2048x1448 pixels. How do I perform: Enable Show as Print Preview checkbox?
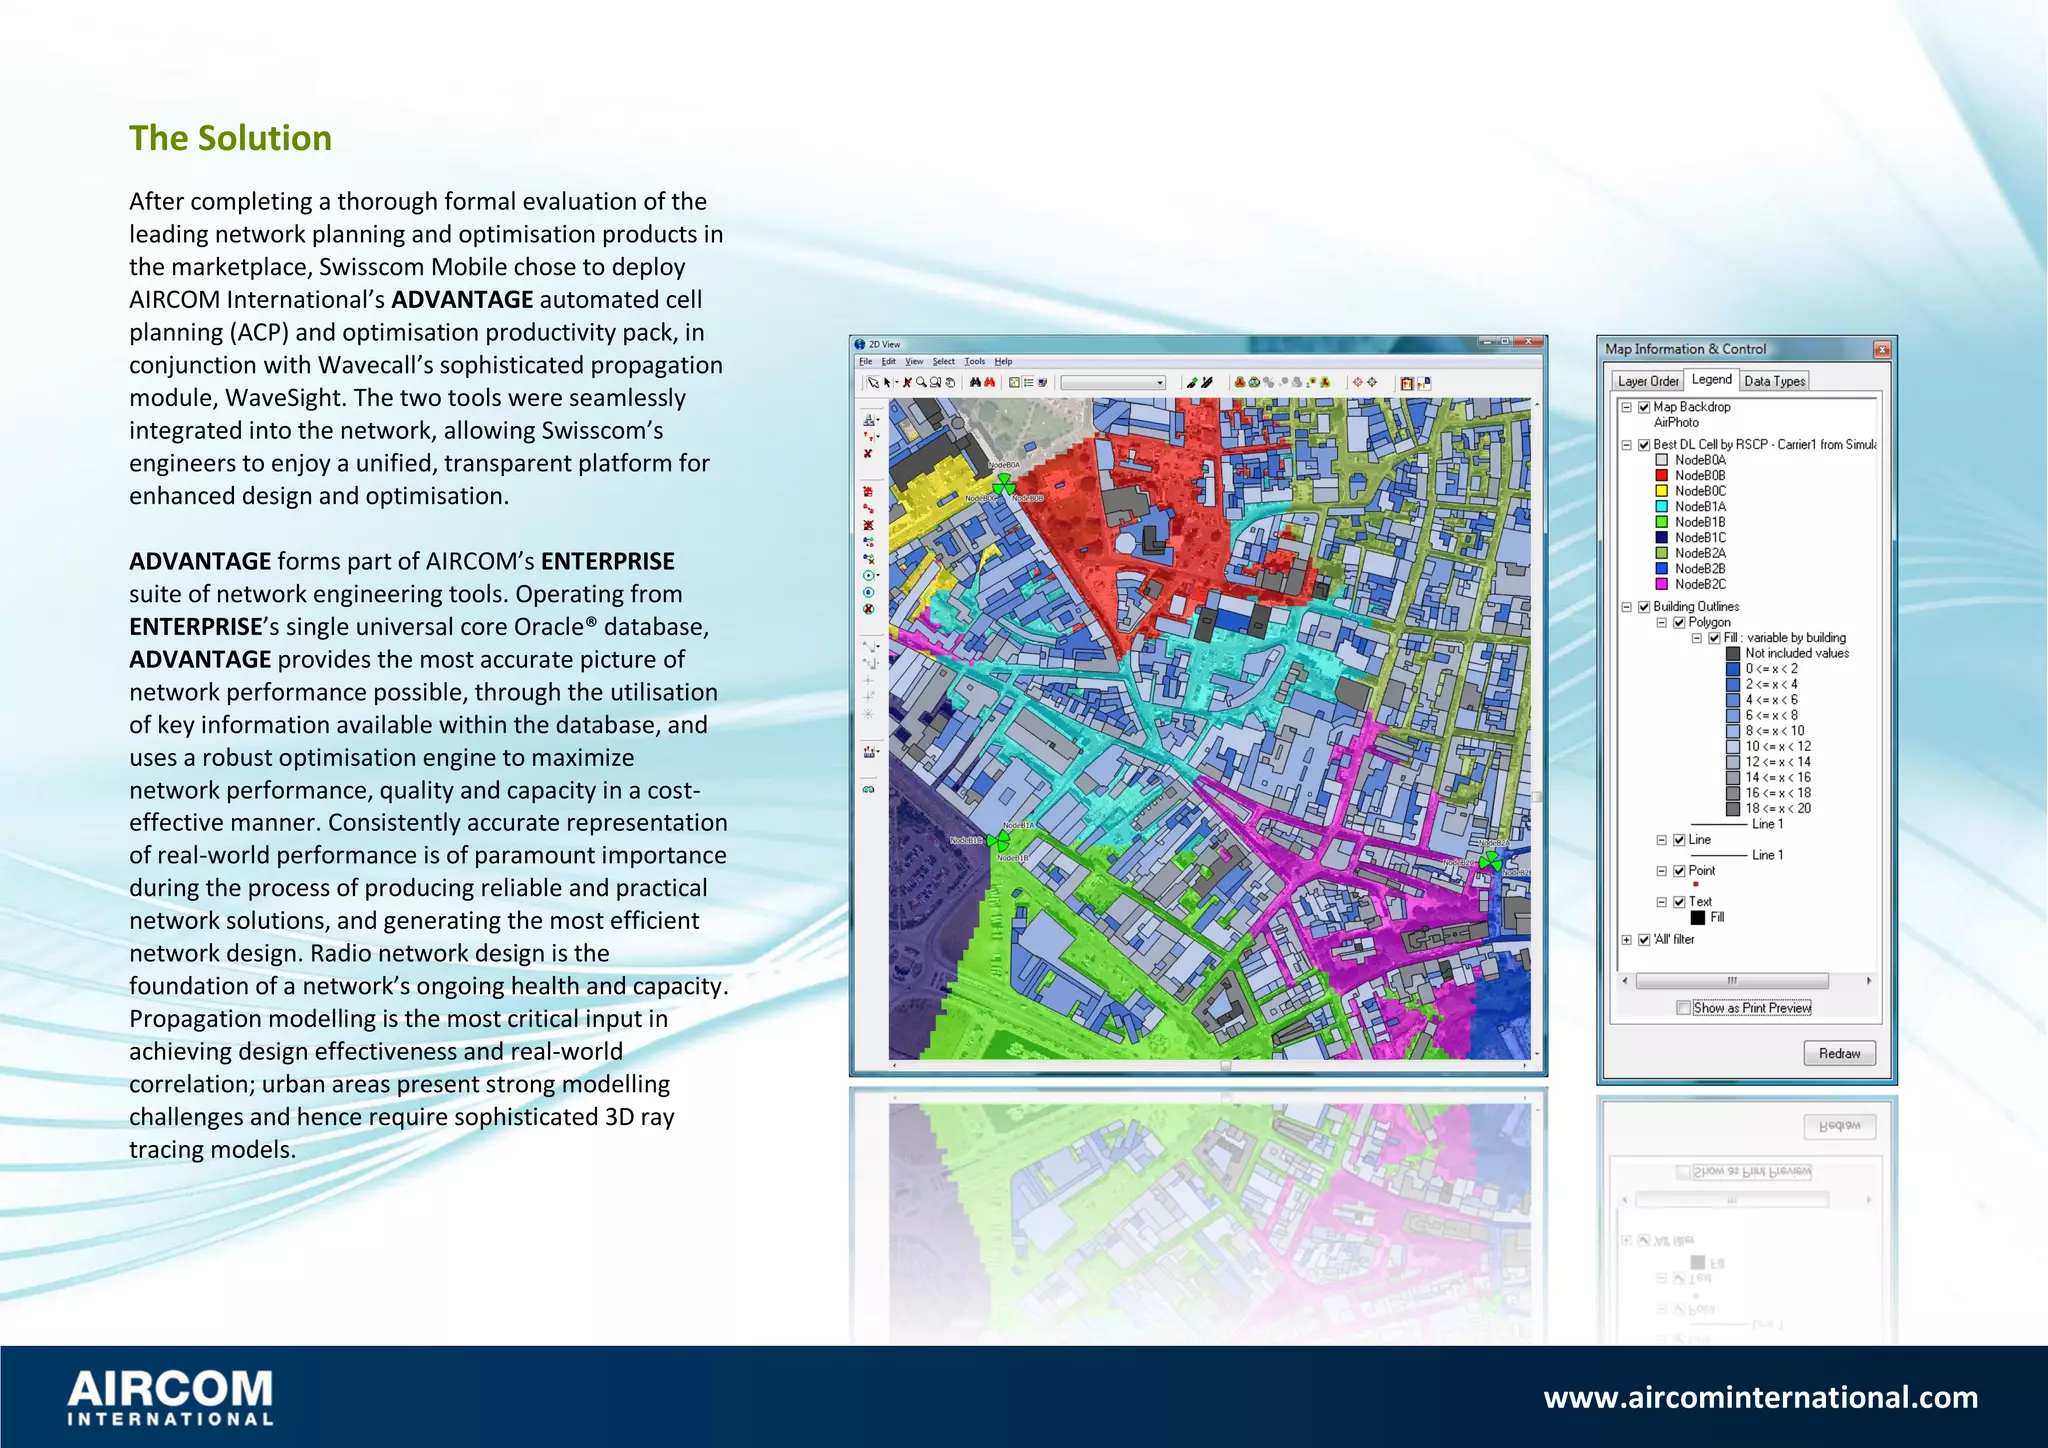1684,1008
